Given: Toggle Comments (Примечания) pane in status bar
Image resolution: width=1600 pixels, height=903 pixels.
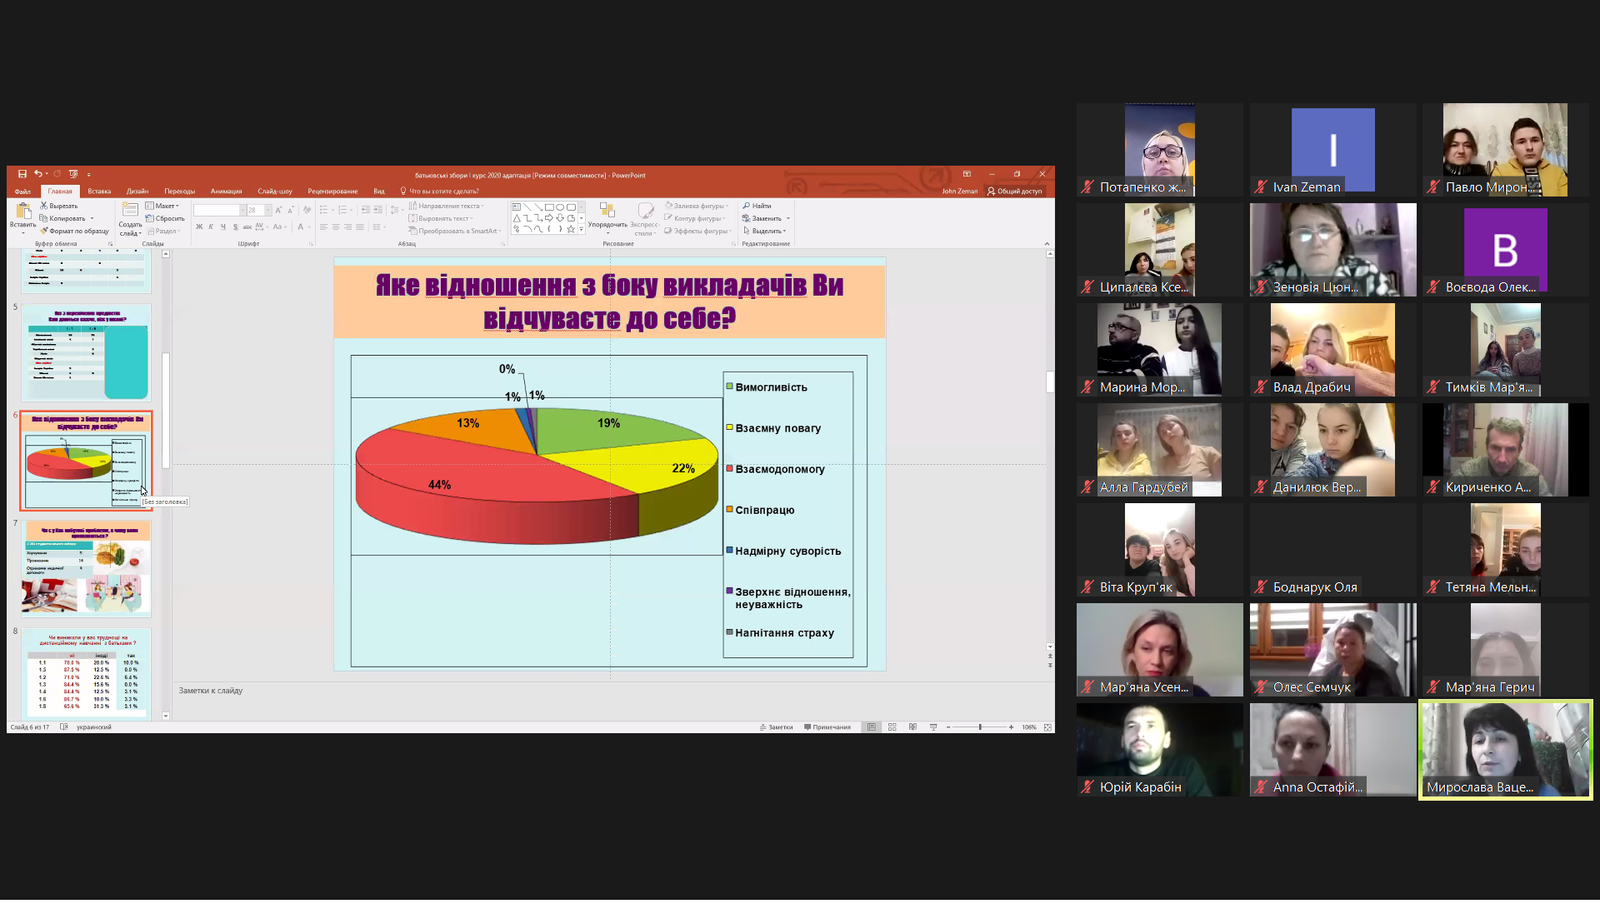Looking at the screenshot, I should point(827,727).
